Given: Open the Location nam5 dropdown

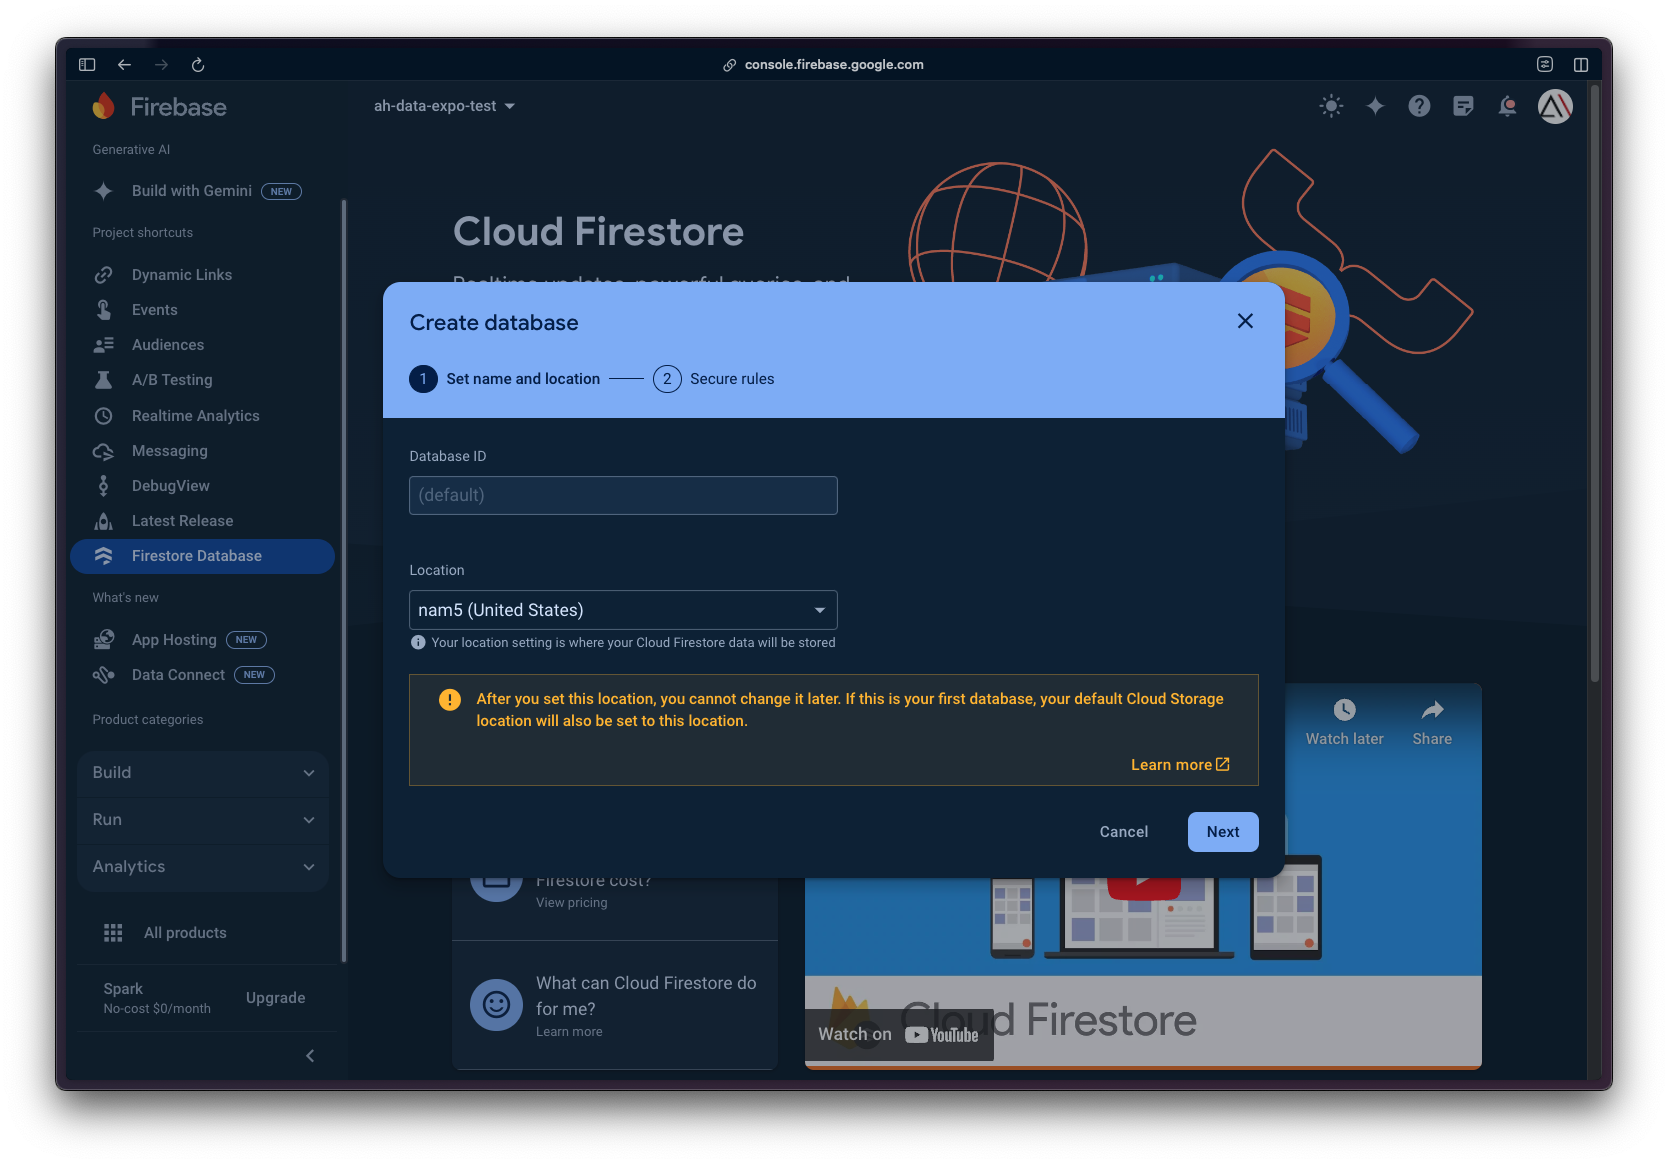Looking at the screenshot, I should (x=623, y=610).
